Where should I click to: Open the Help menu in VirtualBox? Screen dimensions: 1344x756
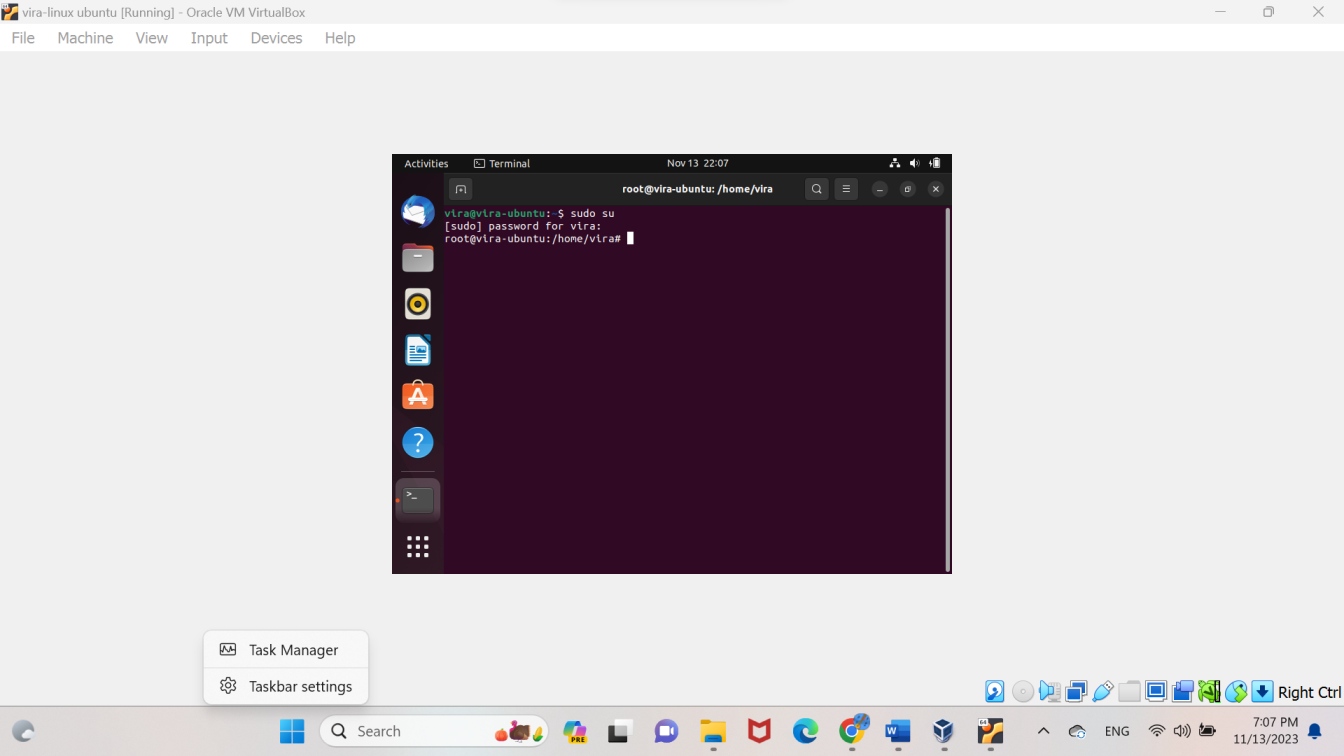[340, 38]
